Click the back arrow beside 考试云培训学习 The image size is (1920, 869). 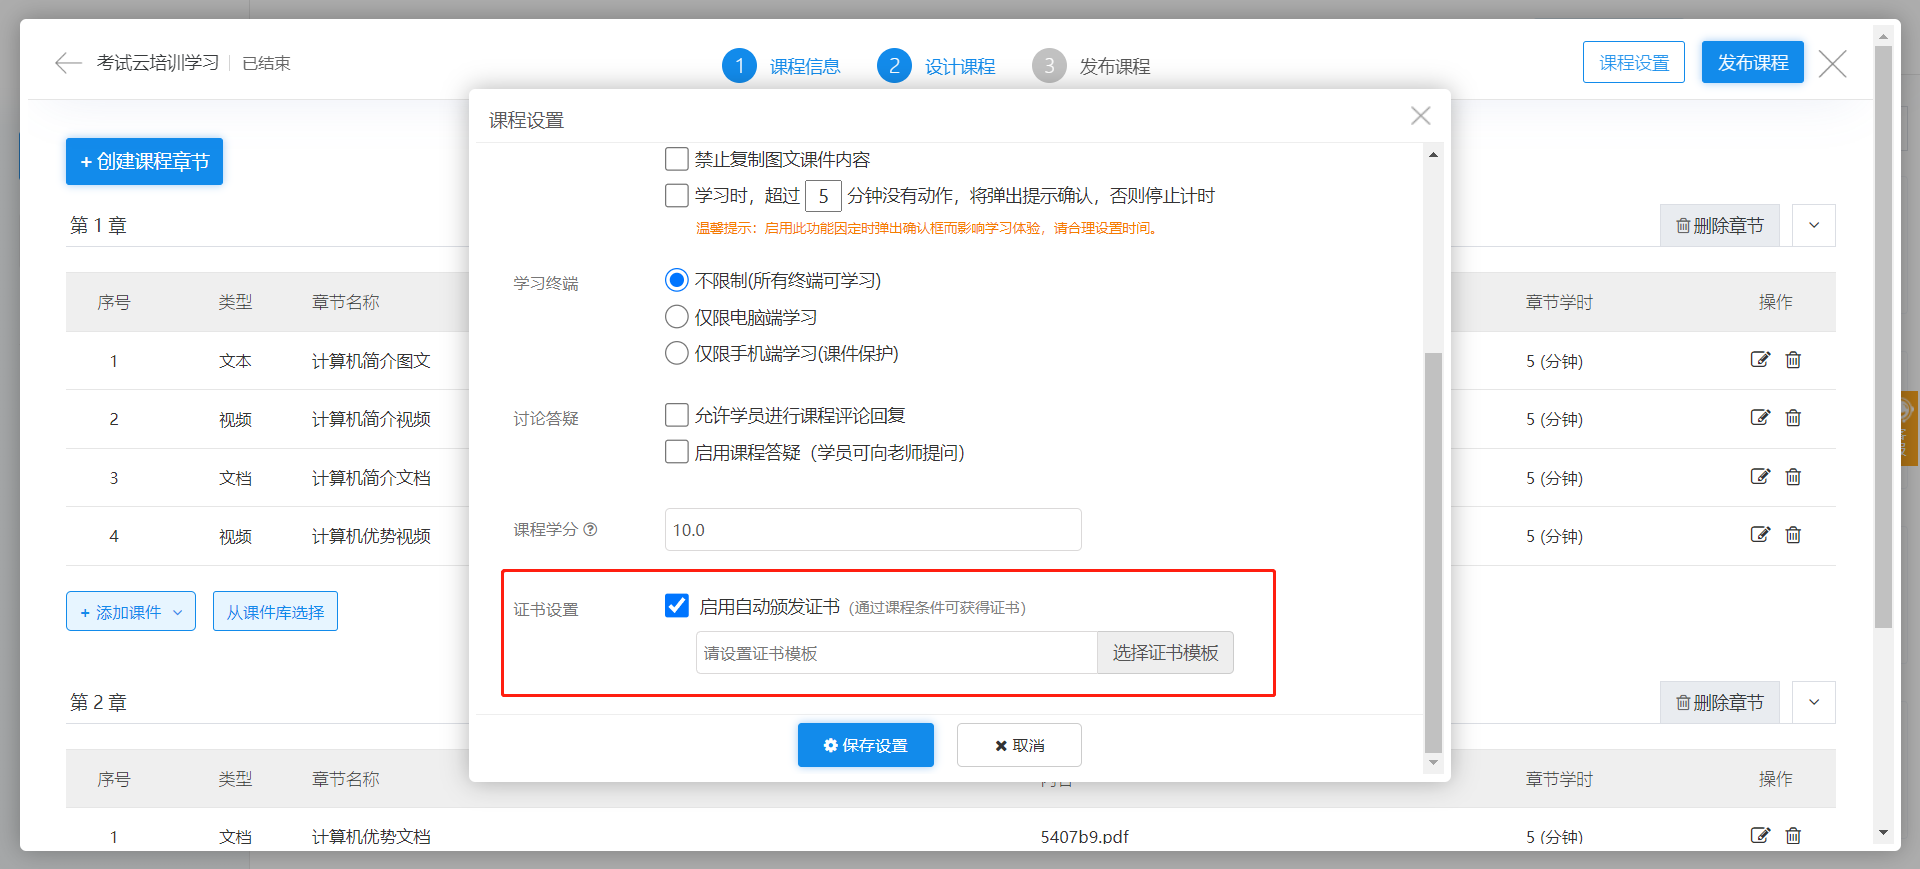pyautogui.click(x=68, y=63)
